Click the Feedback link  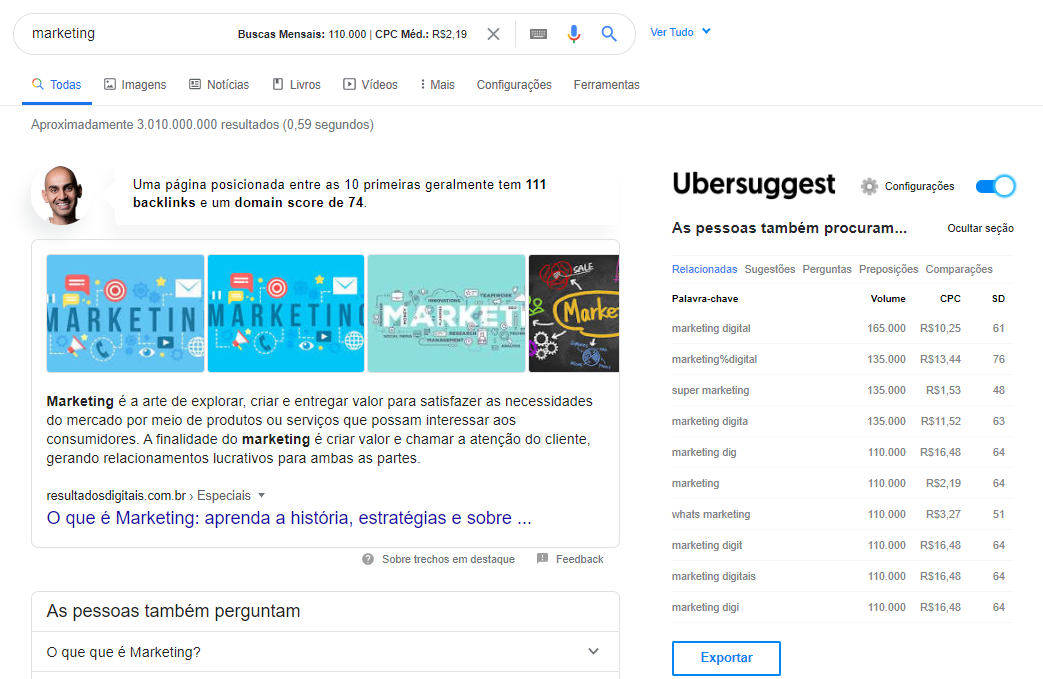[579, 559]
